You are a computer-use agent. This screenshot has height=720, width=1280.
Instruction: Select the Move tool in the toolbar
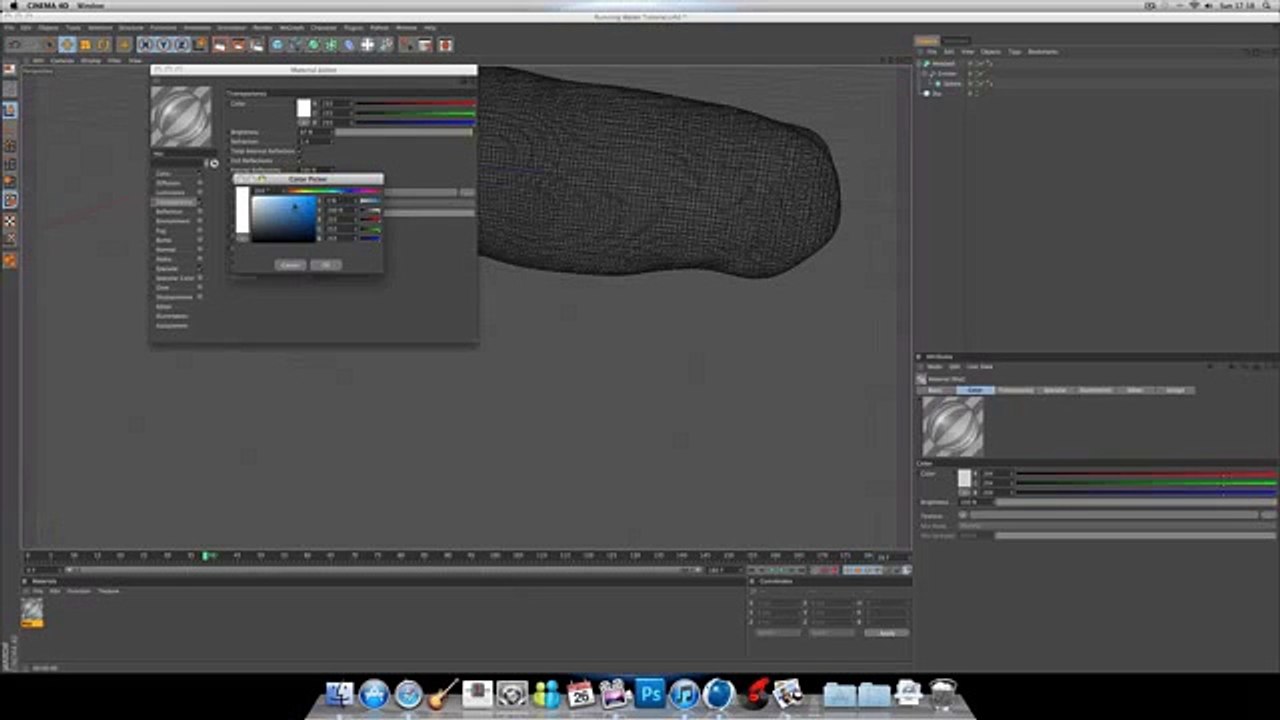pyautogui.click(x=66, y=45)
